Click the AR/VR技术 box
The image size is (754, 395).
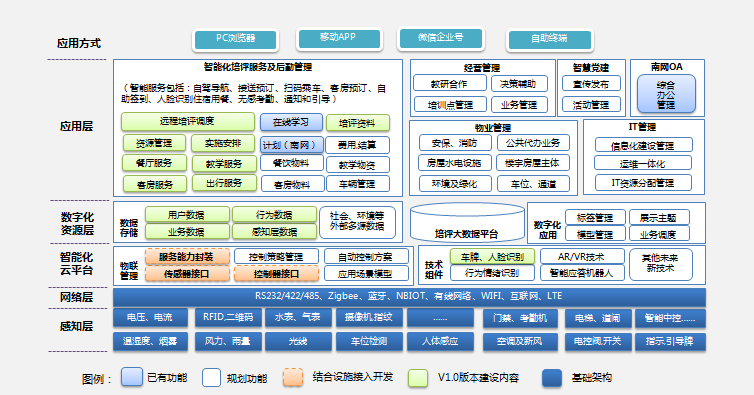click(x=582, y=256)
